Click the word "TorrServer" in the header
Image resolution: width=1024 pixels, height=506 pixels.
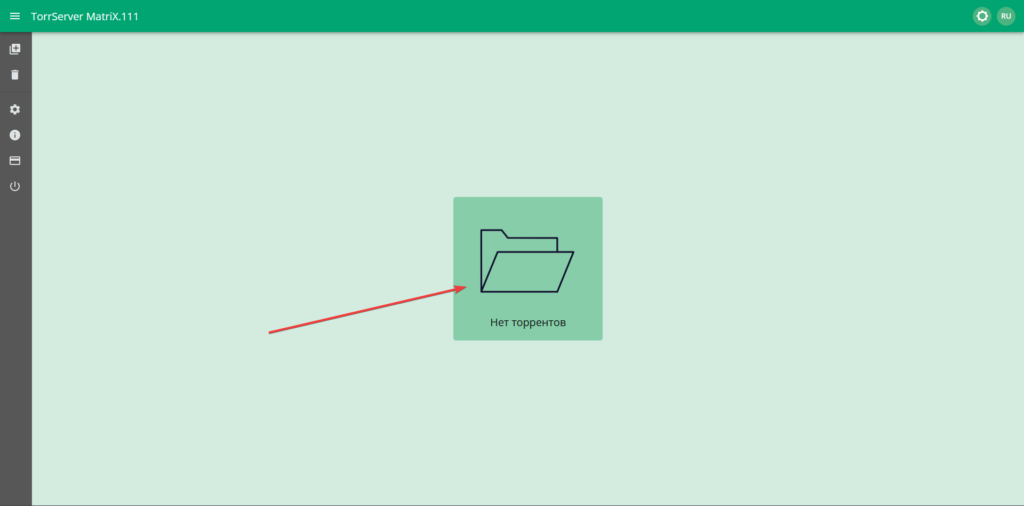click(x=61, y=16)
